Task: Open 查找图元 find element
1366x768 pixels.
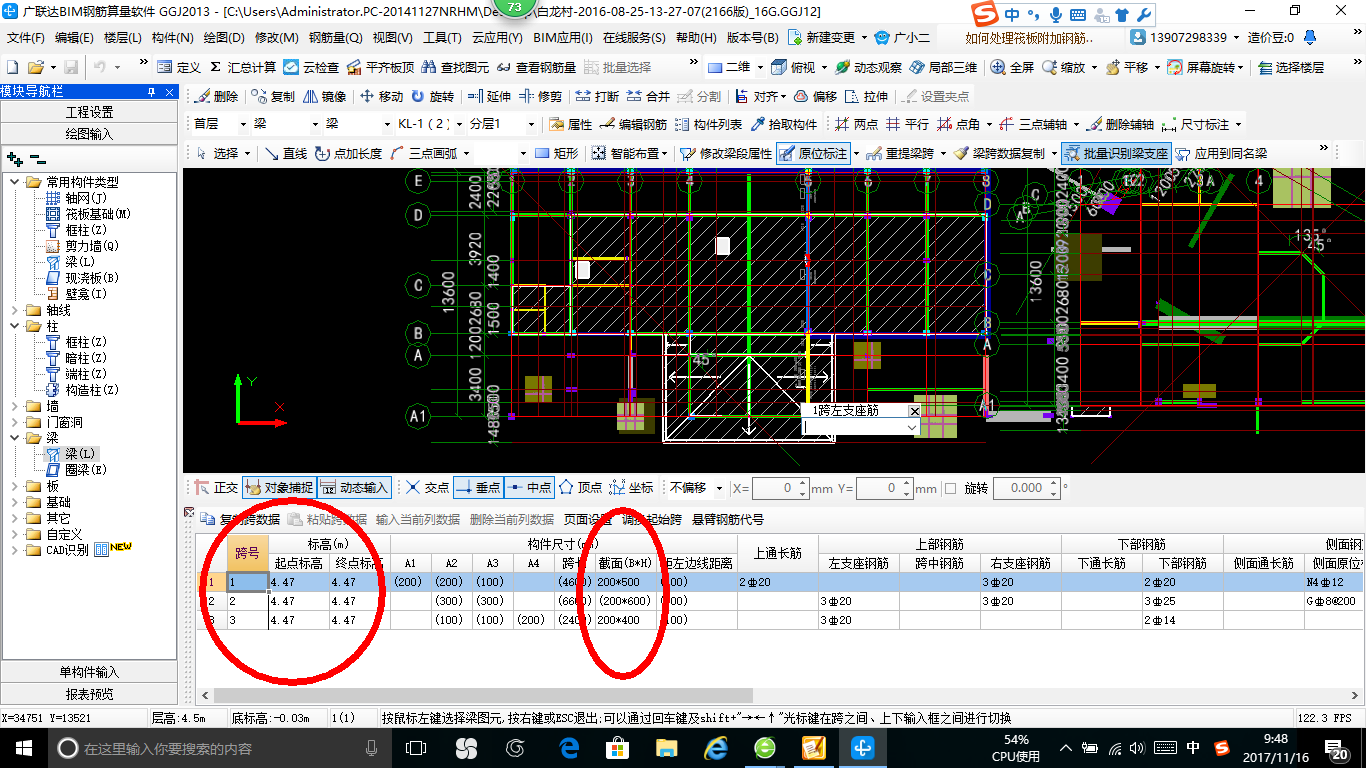Action: click(456, 67)
